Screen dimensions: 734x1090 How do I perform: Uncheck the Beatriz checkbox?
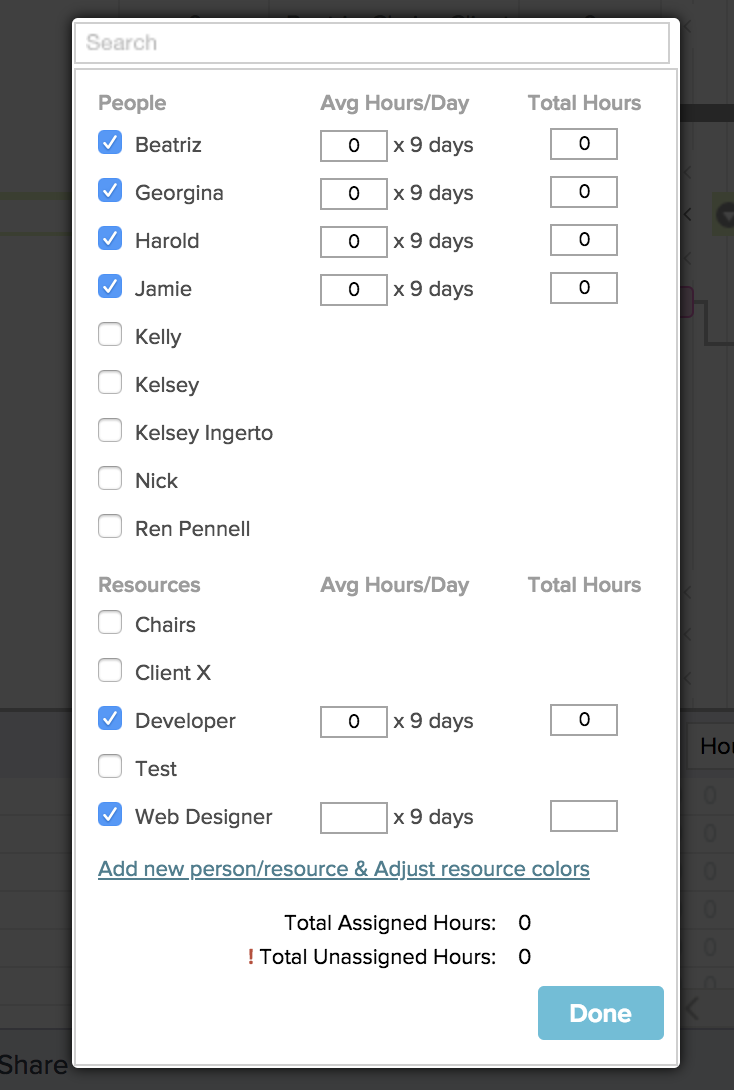[110, 142]
